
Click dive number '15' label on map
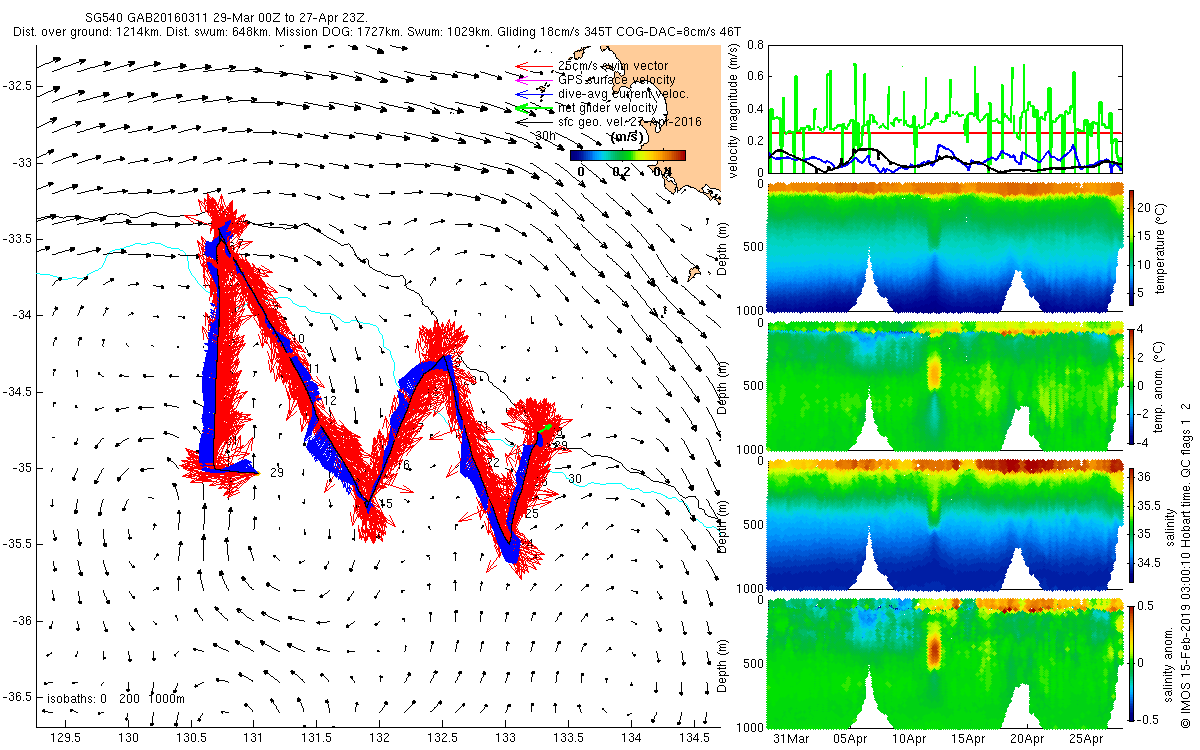[x=386, y=503]
